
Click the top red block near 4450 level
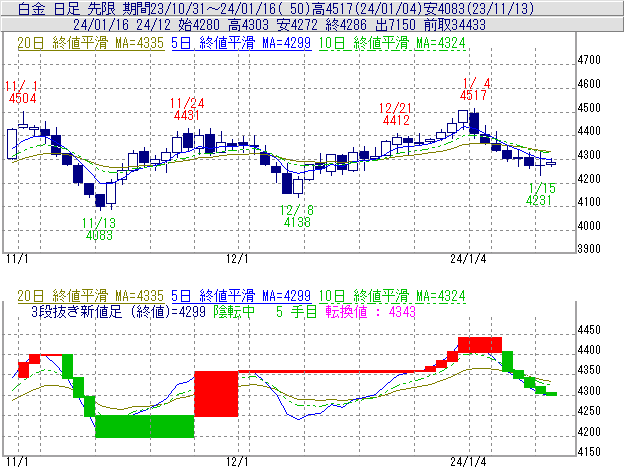tap(480, 345)
